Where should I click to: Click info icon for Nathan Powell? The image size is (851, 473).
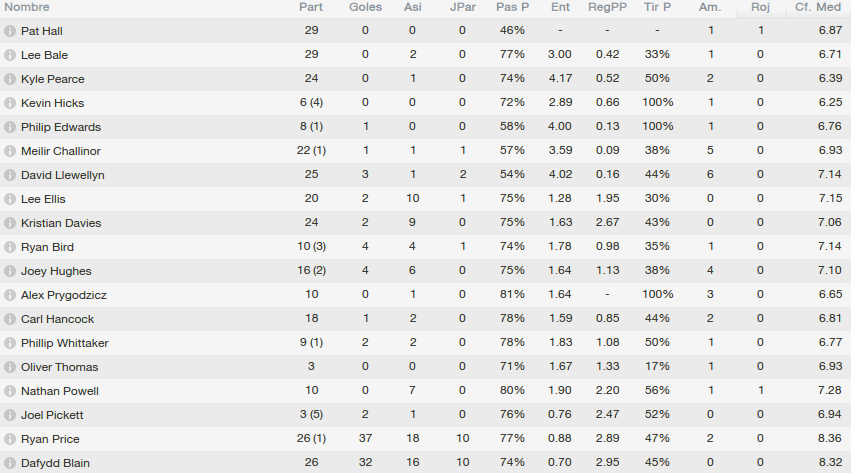click(x=10, y=391)
